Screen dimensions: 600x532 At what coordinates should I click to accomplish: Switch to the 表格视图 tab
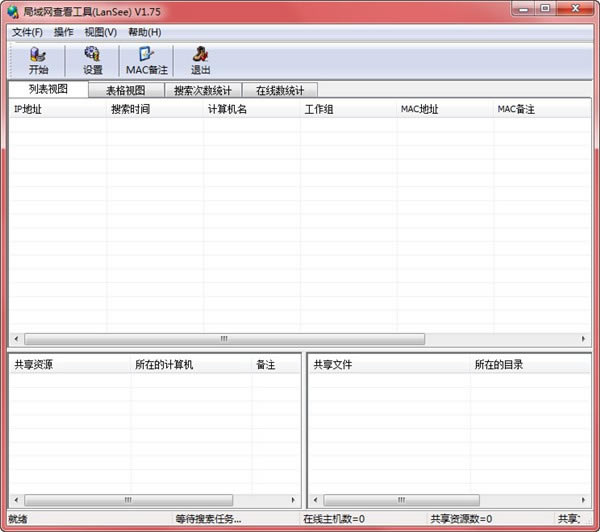pyautogui.click(x=125, y=90)
